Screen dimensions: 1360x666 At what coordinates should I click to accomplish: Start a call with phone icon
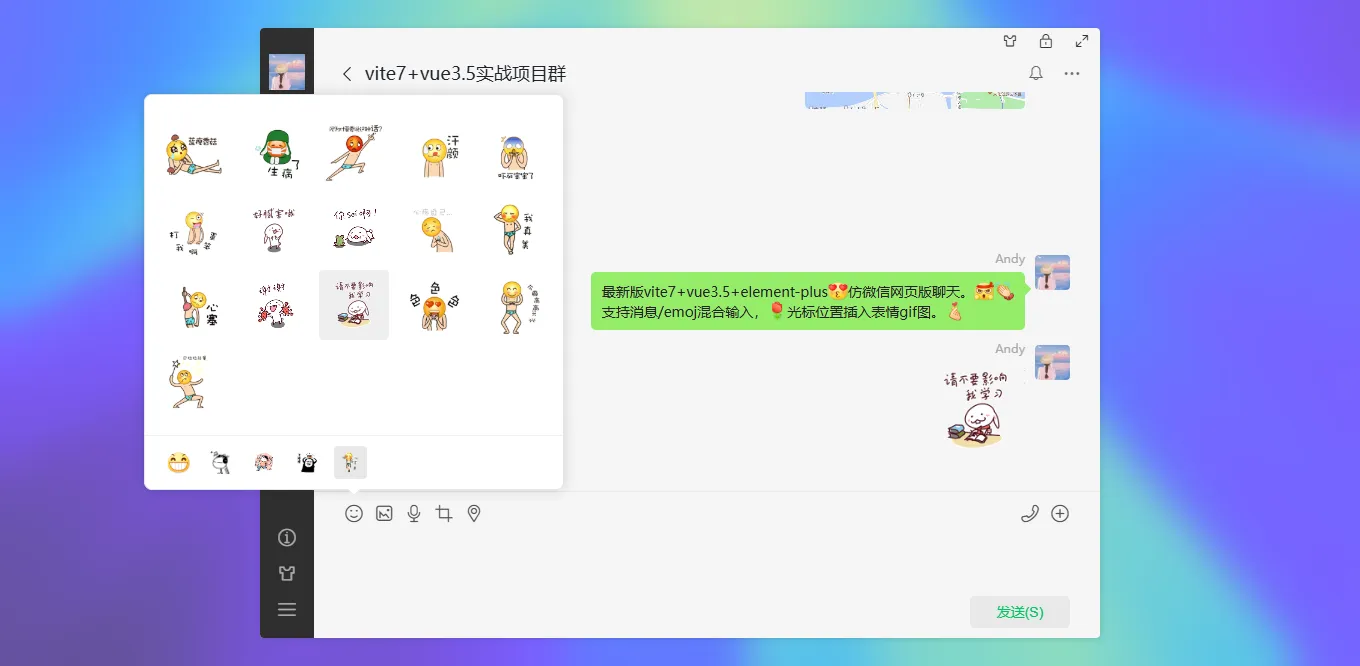[x=1030, y=513]
